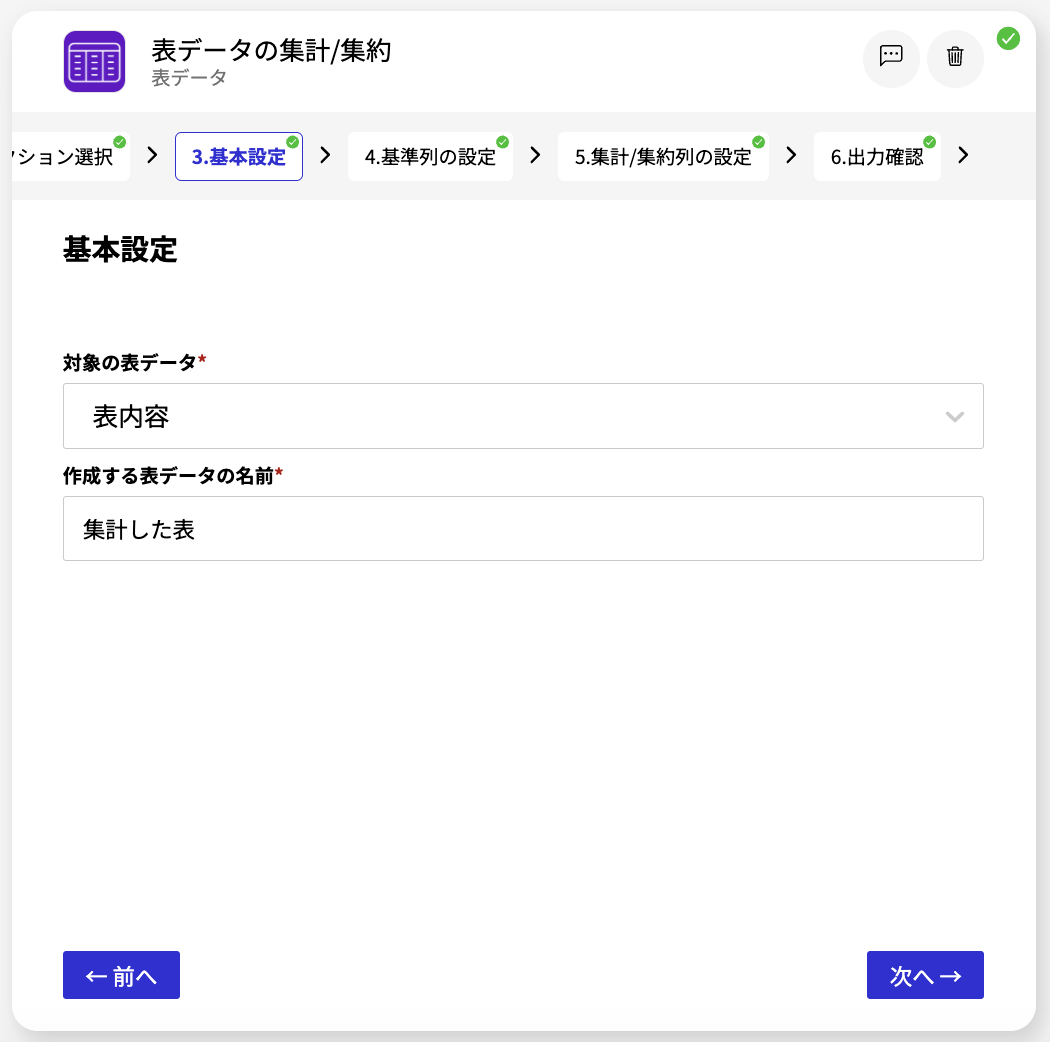This screenshot has width=1050, height=1042.
Task: Go to the アクション選択 step tab
Action: coord(70,157)
